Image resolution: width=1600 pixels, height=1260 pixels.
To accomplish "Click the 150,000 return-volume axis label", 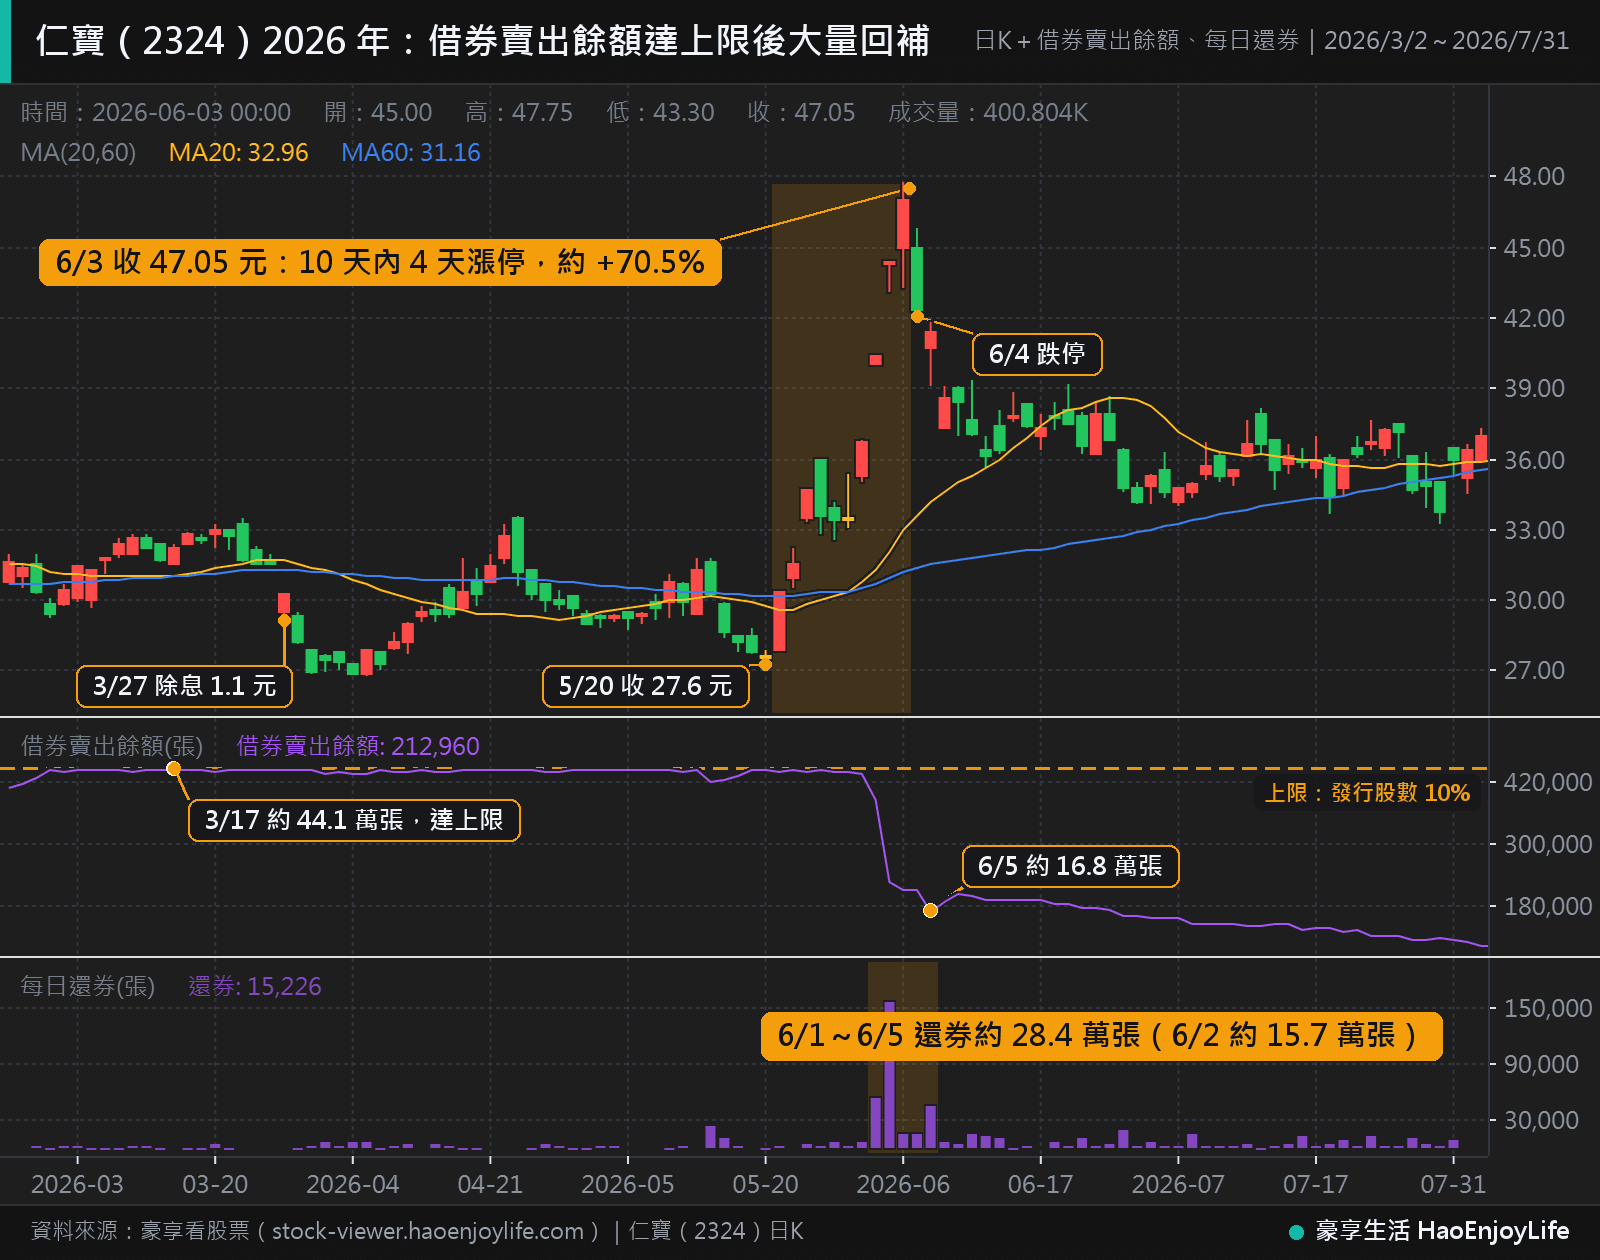I will 1548,1008.
